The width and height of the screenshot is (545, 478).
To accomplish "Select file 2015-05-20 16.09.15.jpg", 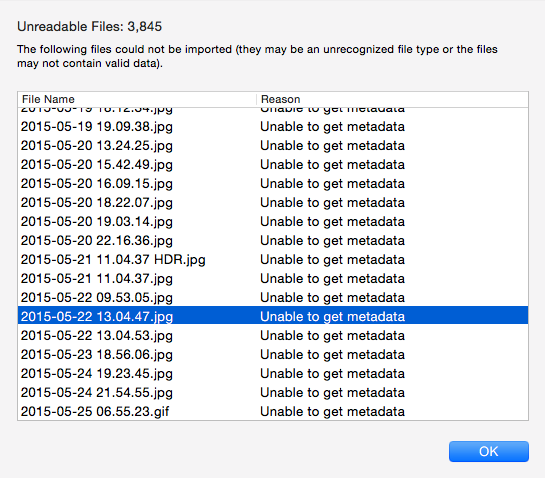I will pos(273,184).
